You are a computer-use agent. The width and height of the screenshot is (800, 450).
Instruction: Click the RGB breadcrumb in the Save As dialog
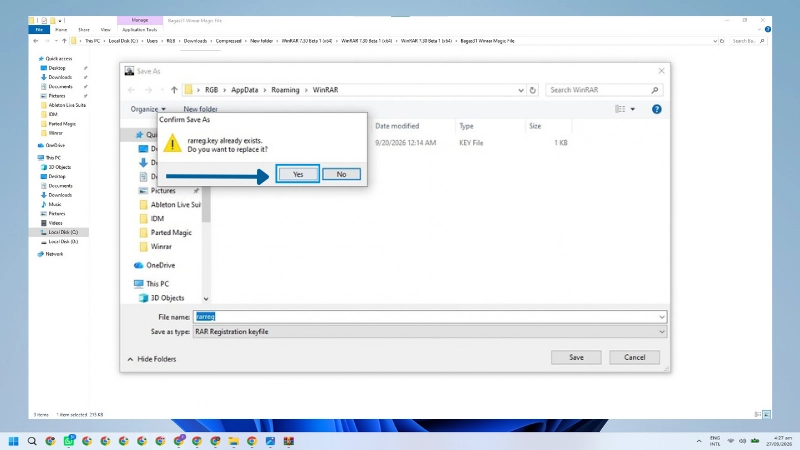point(211,90)
